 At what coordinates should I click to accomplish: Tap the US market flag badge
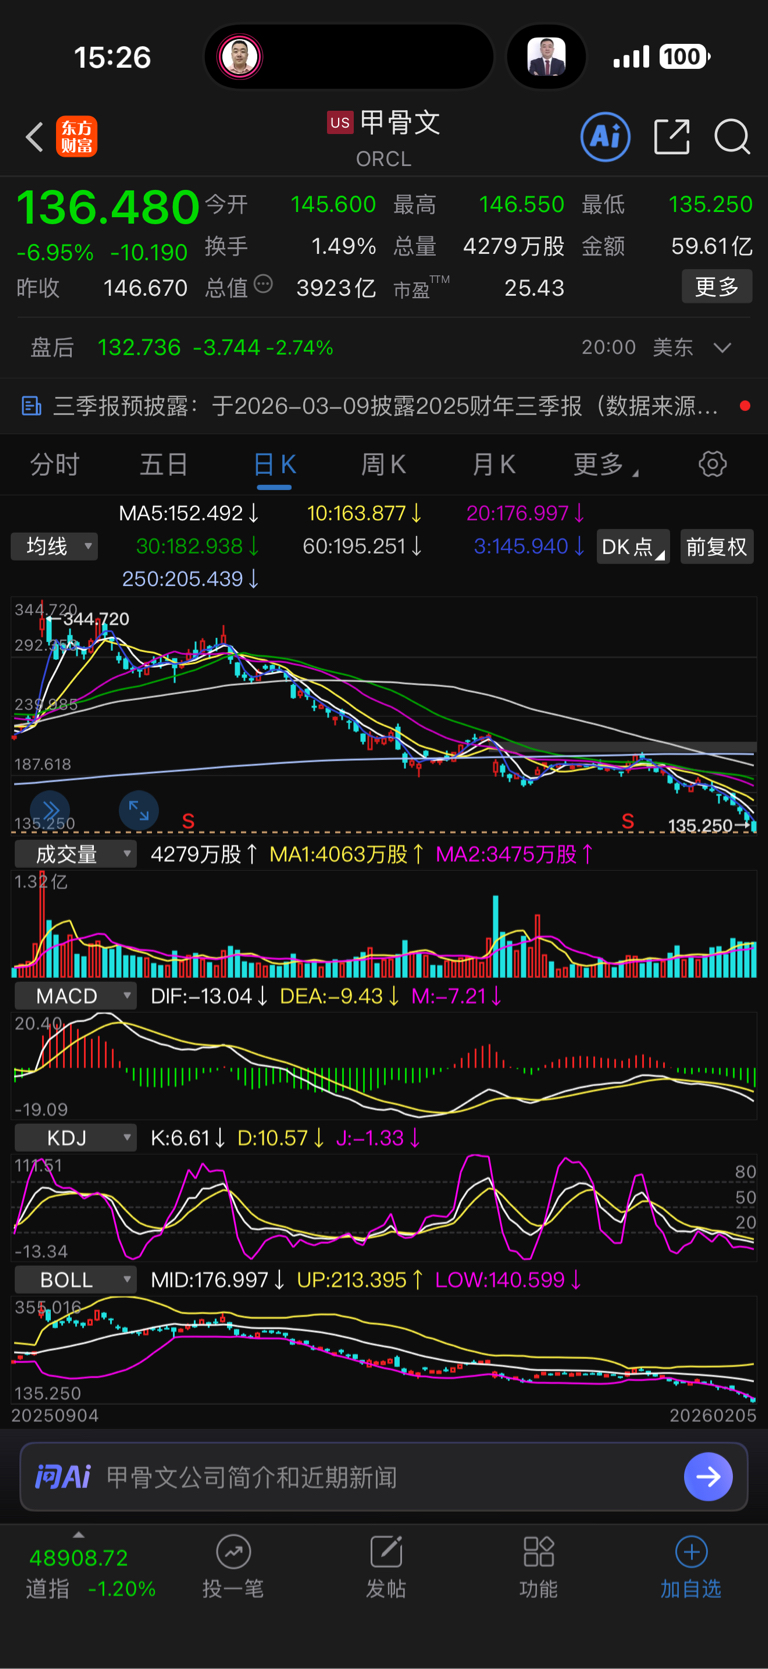click(340, 122)
